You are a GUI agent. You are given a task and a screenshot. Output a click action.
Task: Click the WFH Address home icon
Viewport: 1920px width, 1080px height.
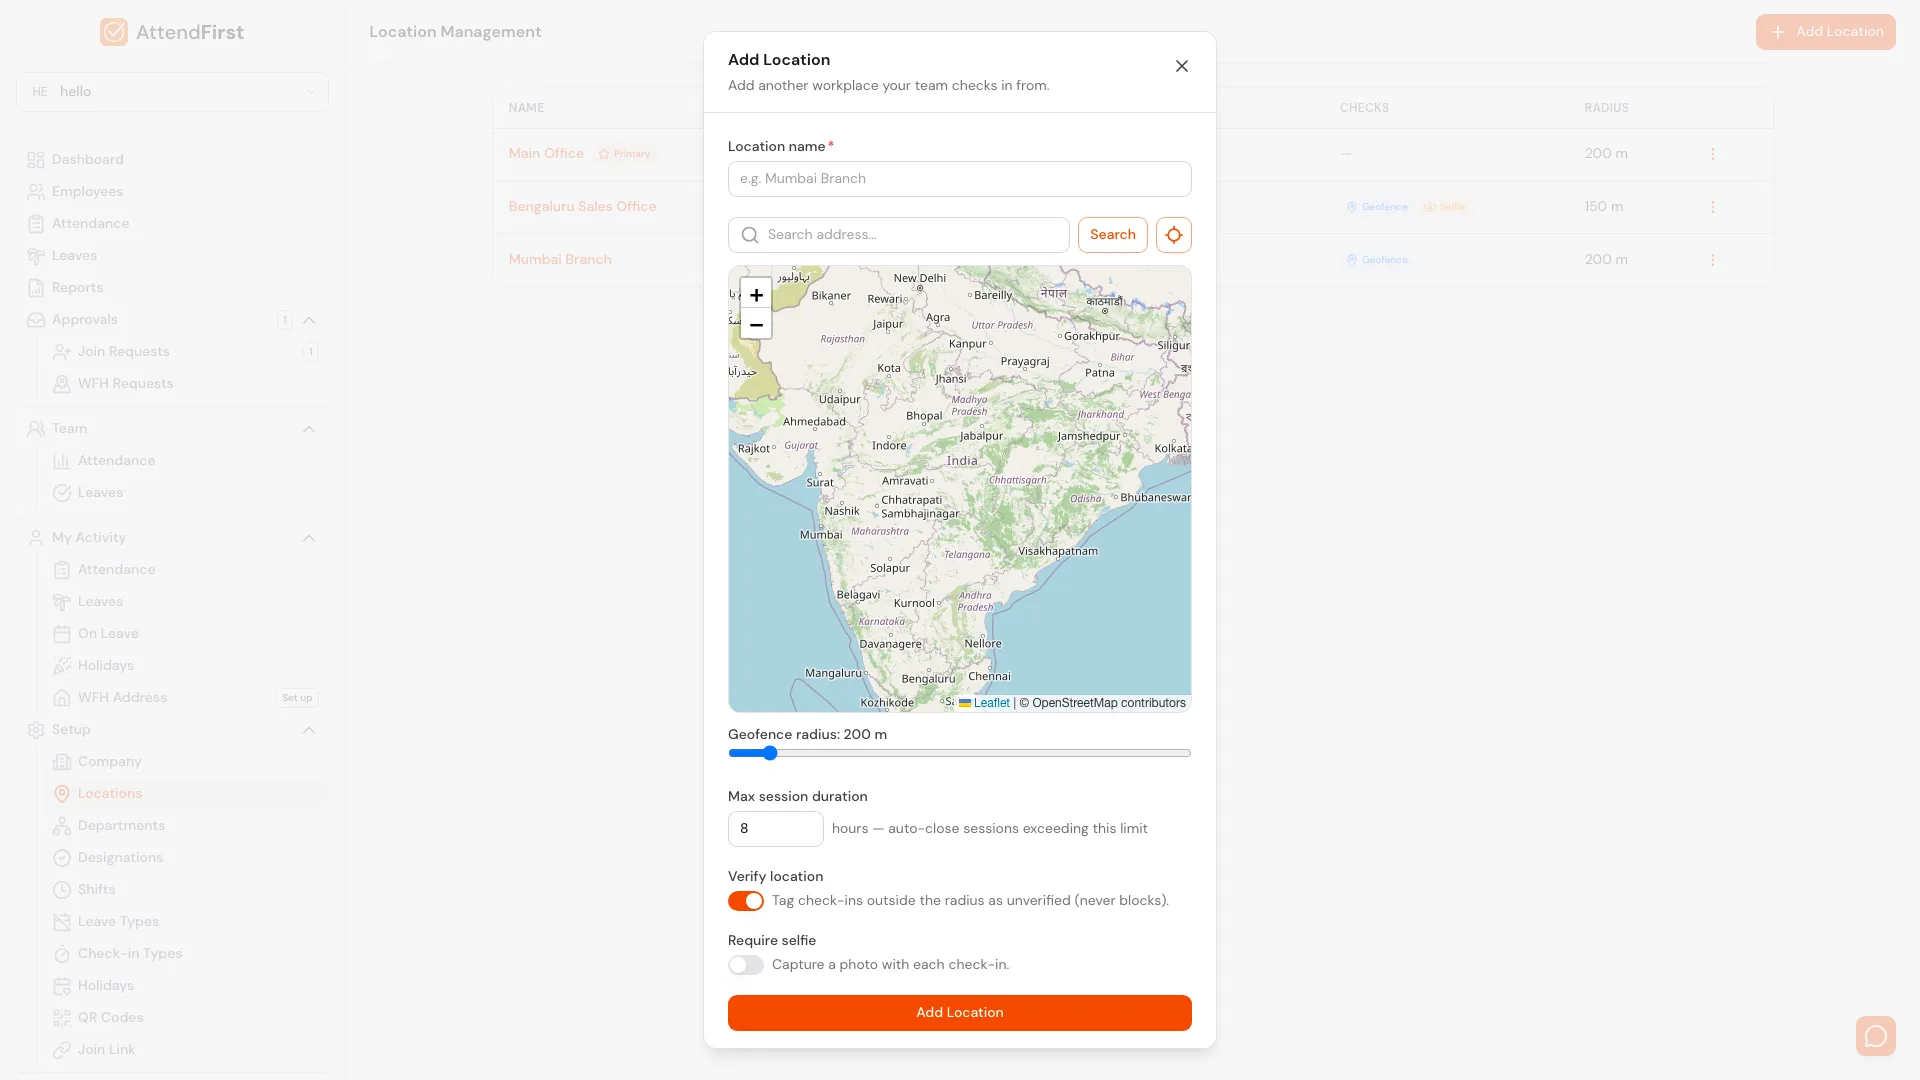click(62, 698)
